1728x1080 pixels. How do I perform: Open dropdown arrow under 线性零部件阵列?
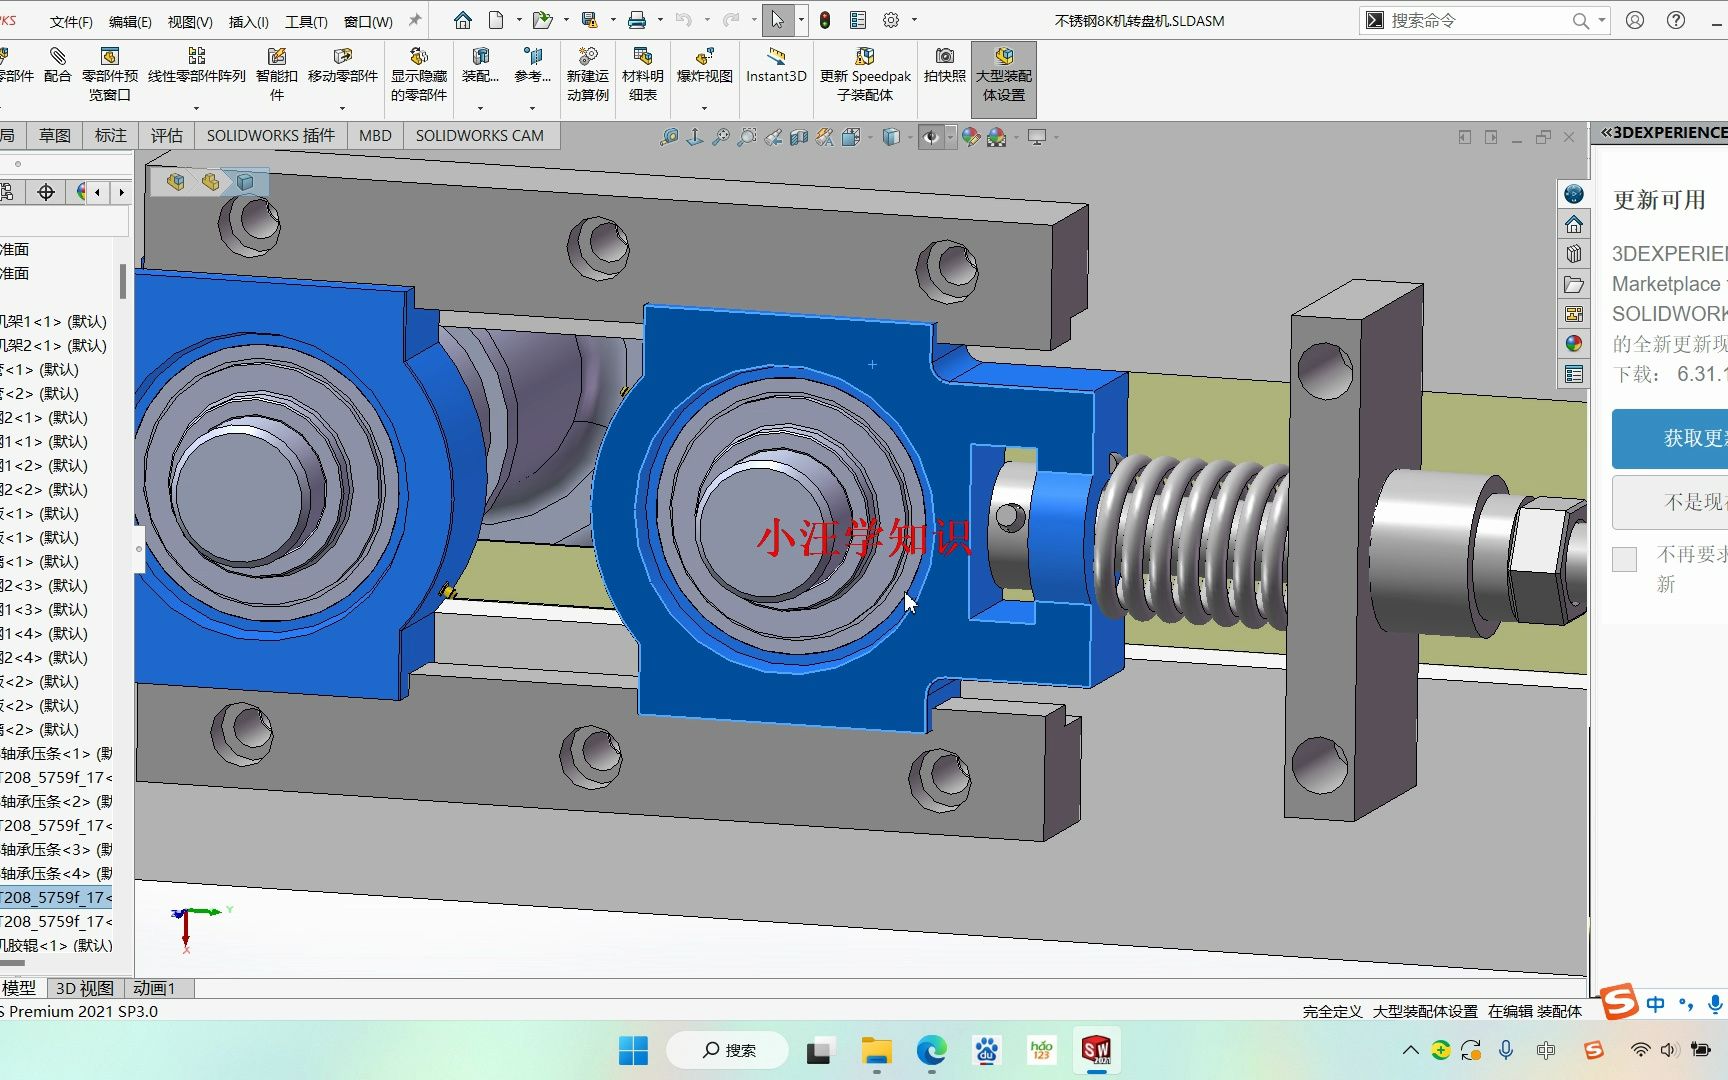196,108
